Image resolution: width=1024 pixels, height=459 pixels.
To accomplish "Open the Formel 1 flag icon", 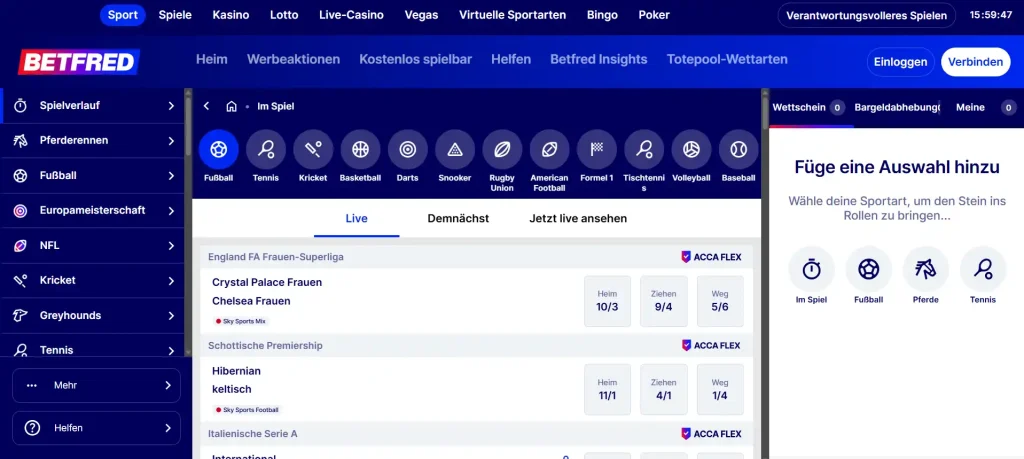I will tap(597, 150).
